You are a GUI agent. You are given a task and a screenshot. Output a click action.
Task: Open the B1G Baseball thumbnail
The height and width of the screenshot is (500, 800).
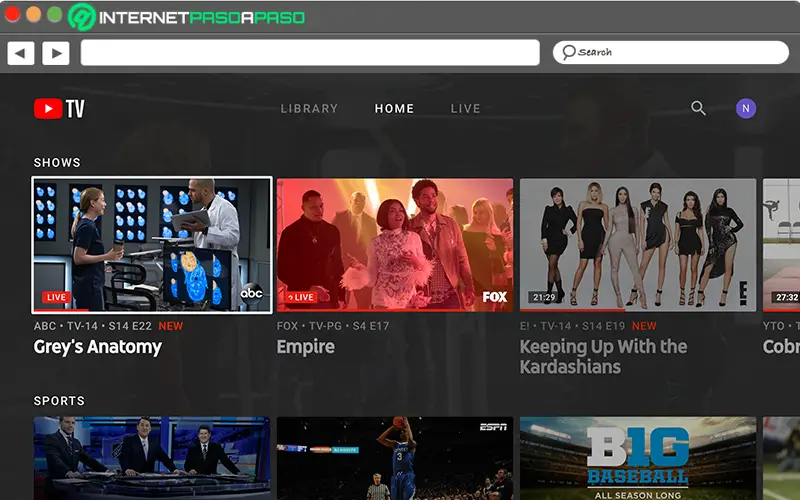(x=638, y=459)
